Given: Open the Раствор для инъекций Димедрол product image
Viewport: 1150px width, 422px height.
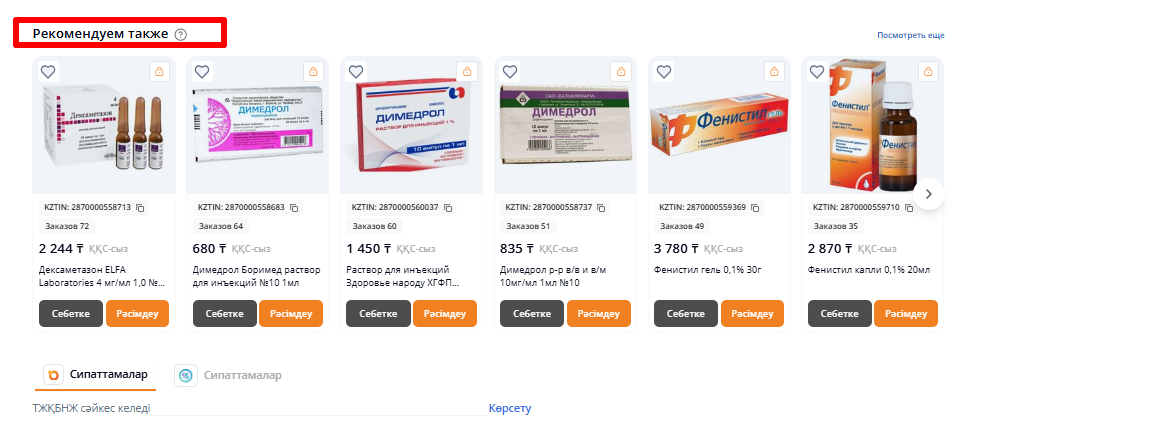Looking at the screenshot, I should [410, 125].
